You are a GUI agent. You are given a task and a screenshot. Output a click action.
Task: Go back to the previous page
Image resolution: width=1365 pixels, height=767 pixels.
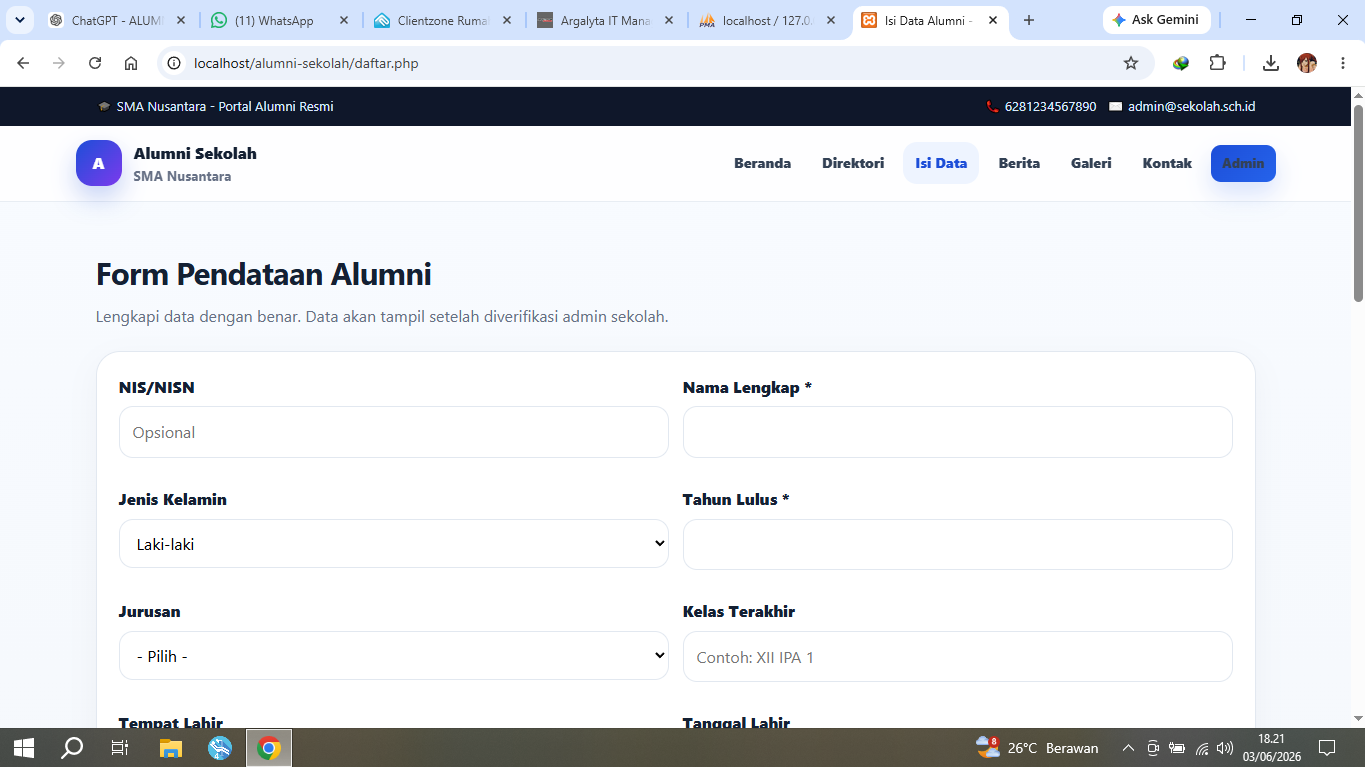23,63
